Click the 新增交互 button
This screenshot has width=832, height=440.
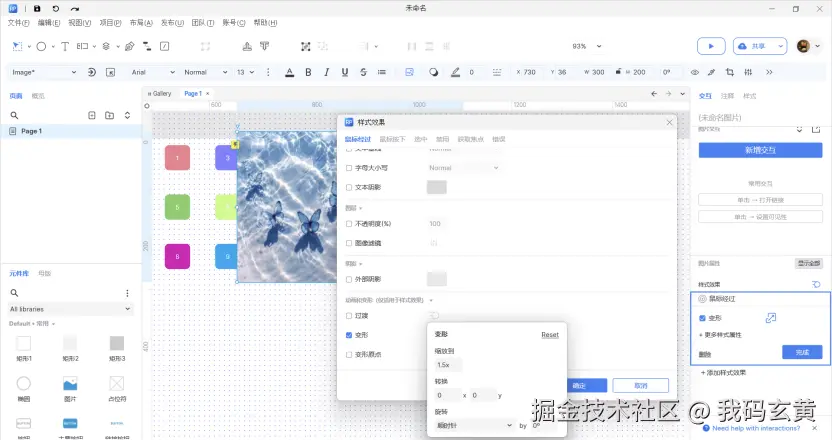tap(760, 150)
